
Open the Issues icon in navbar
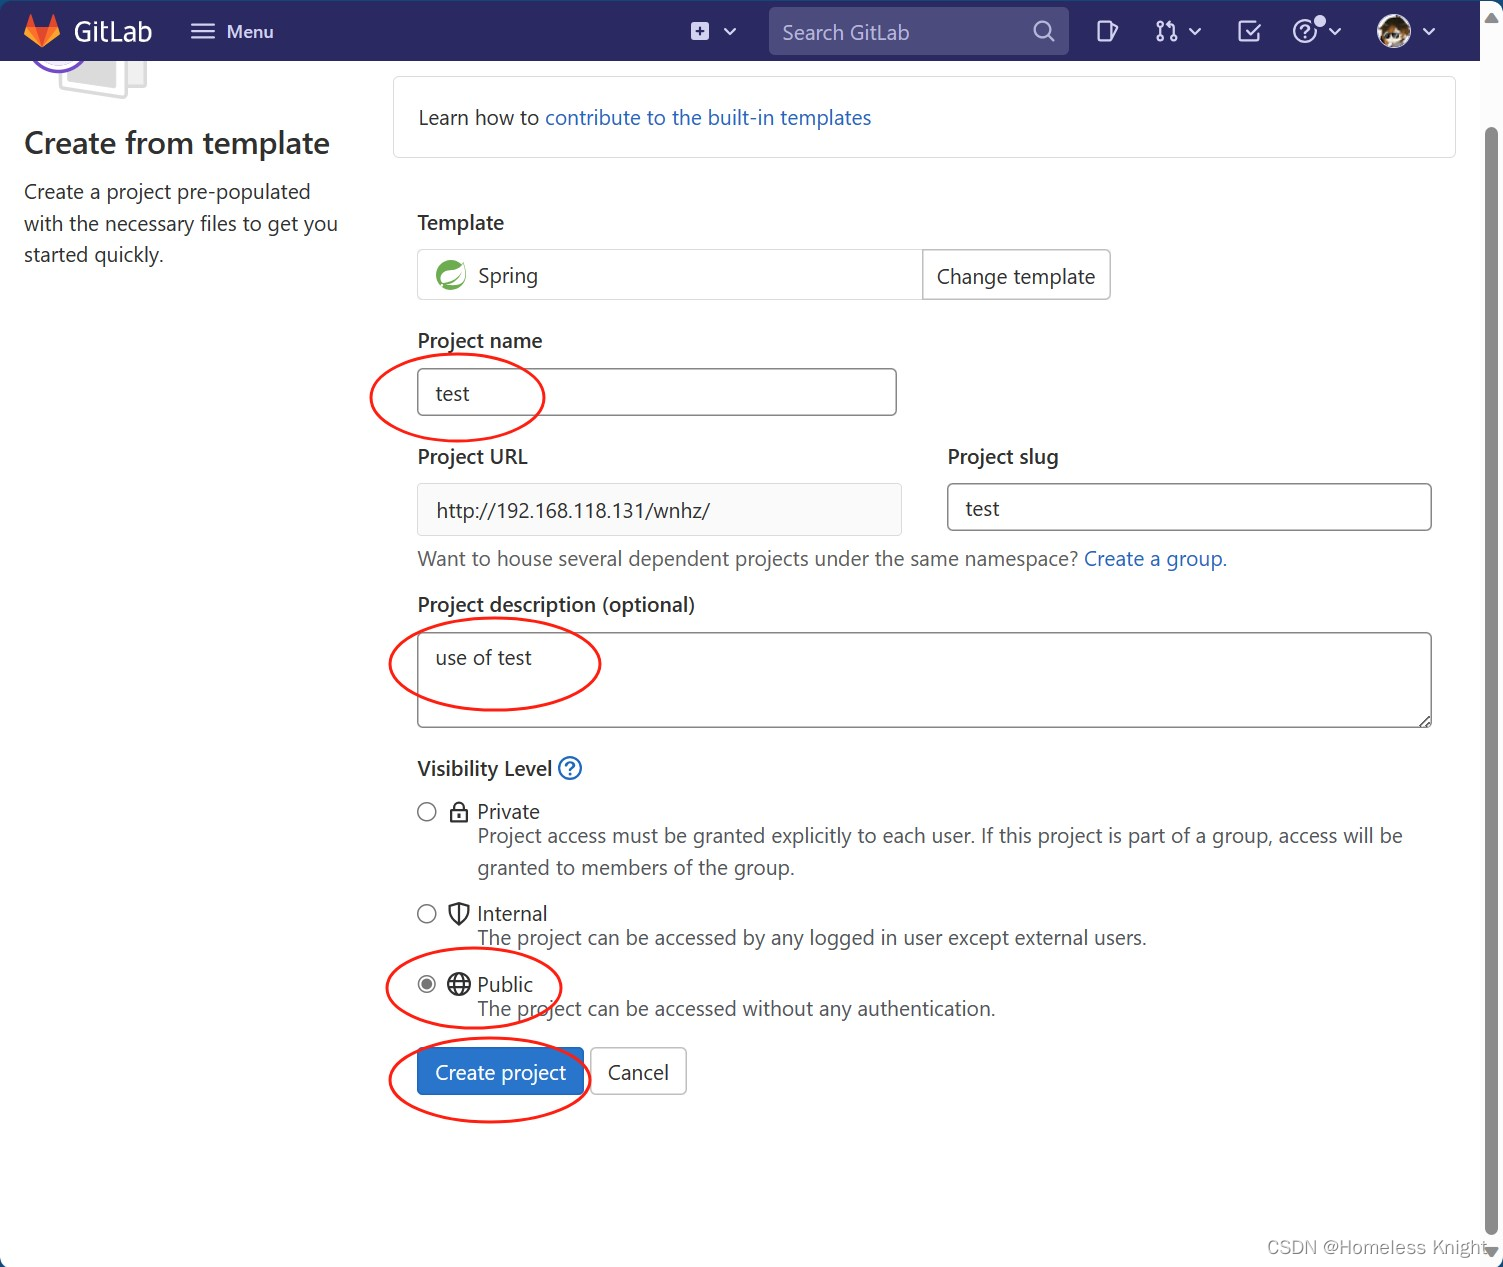click(x=1107, y=31)
